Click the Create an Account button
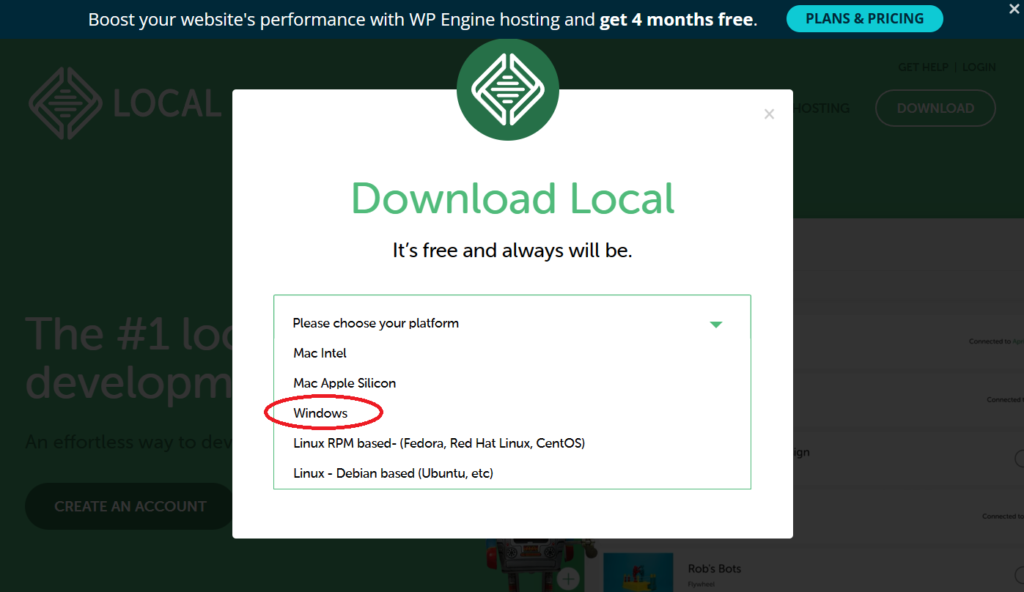The image size is (1024, 592). (130, 506)
